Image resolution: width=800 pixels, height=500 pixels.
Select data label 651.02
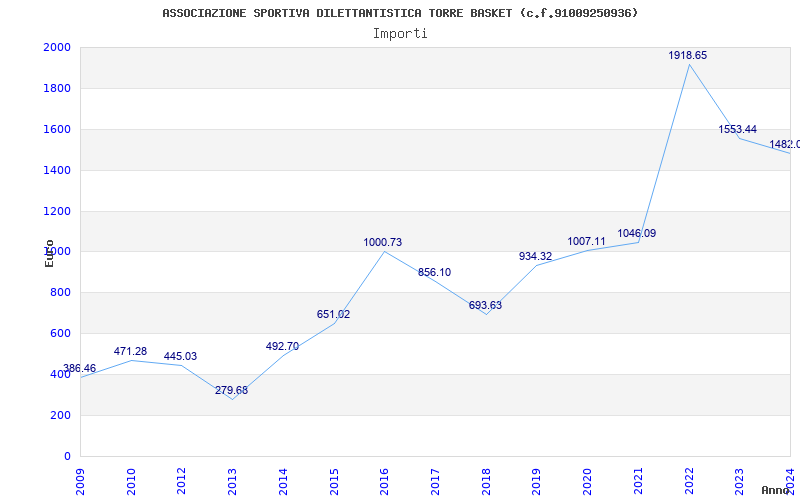333,314
